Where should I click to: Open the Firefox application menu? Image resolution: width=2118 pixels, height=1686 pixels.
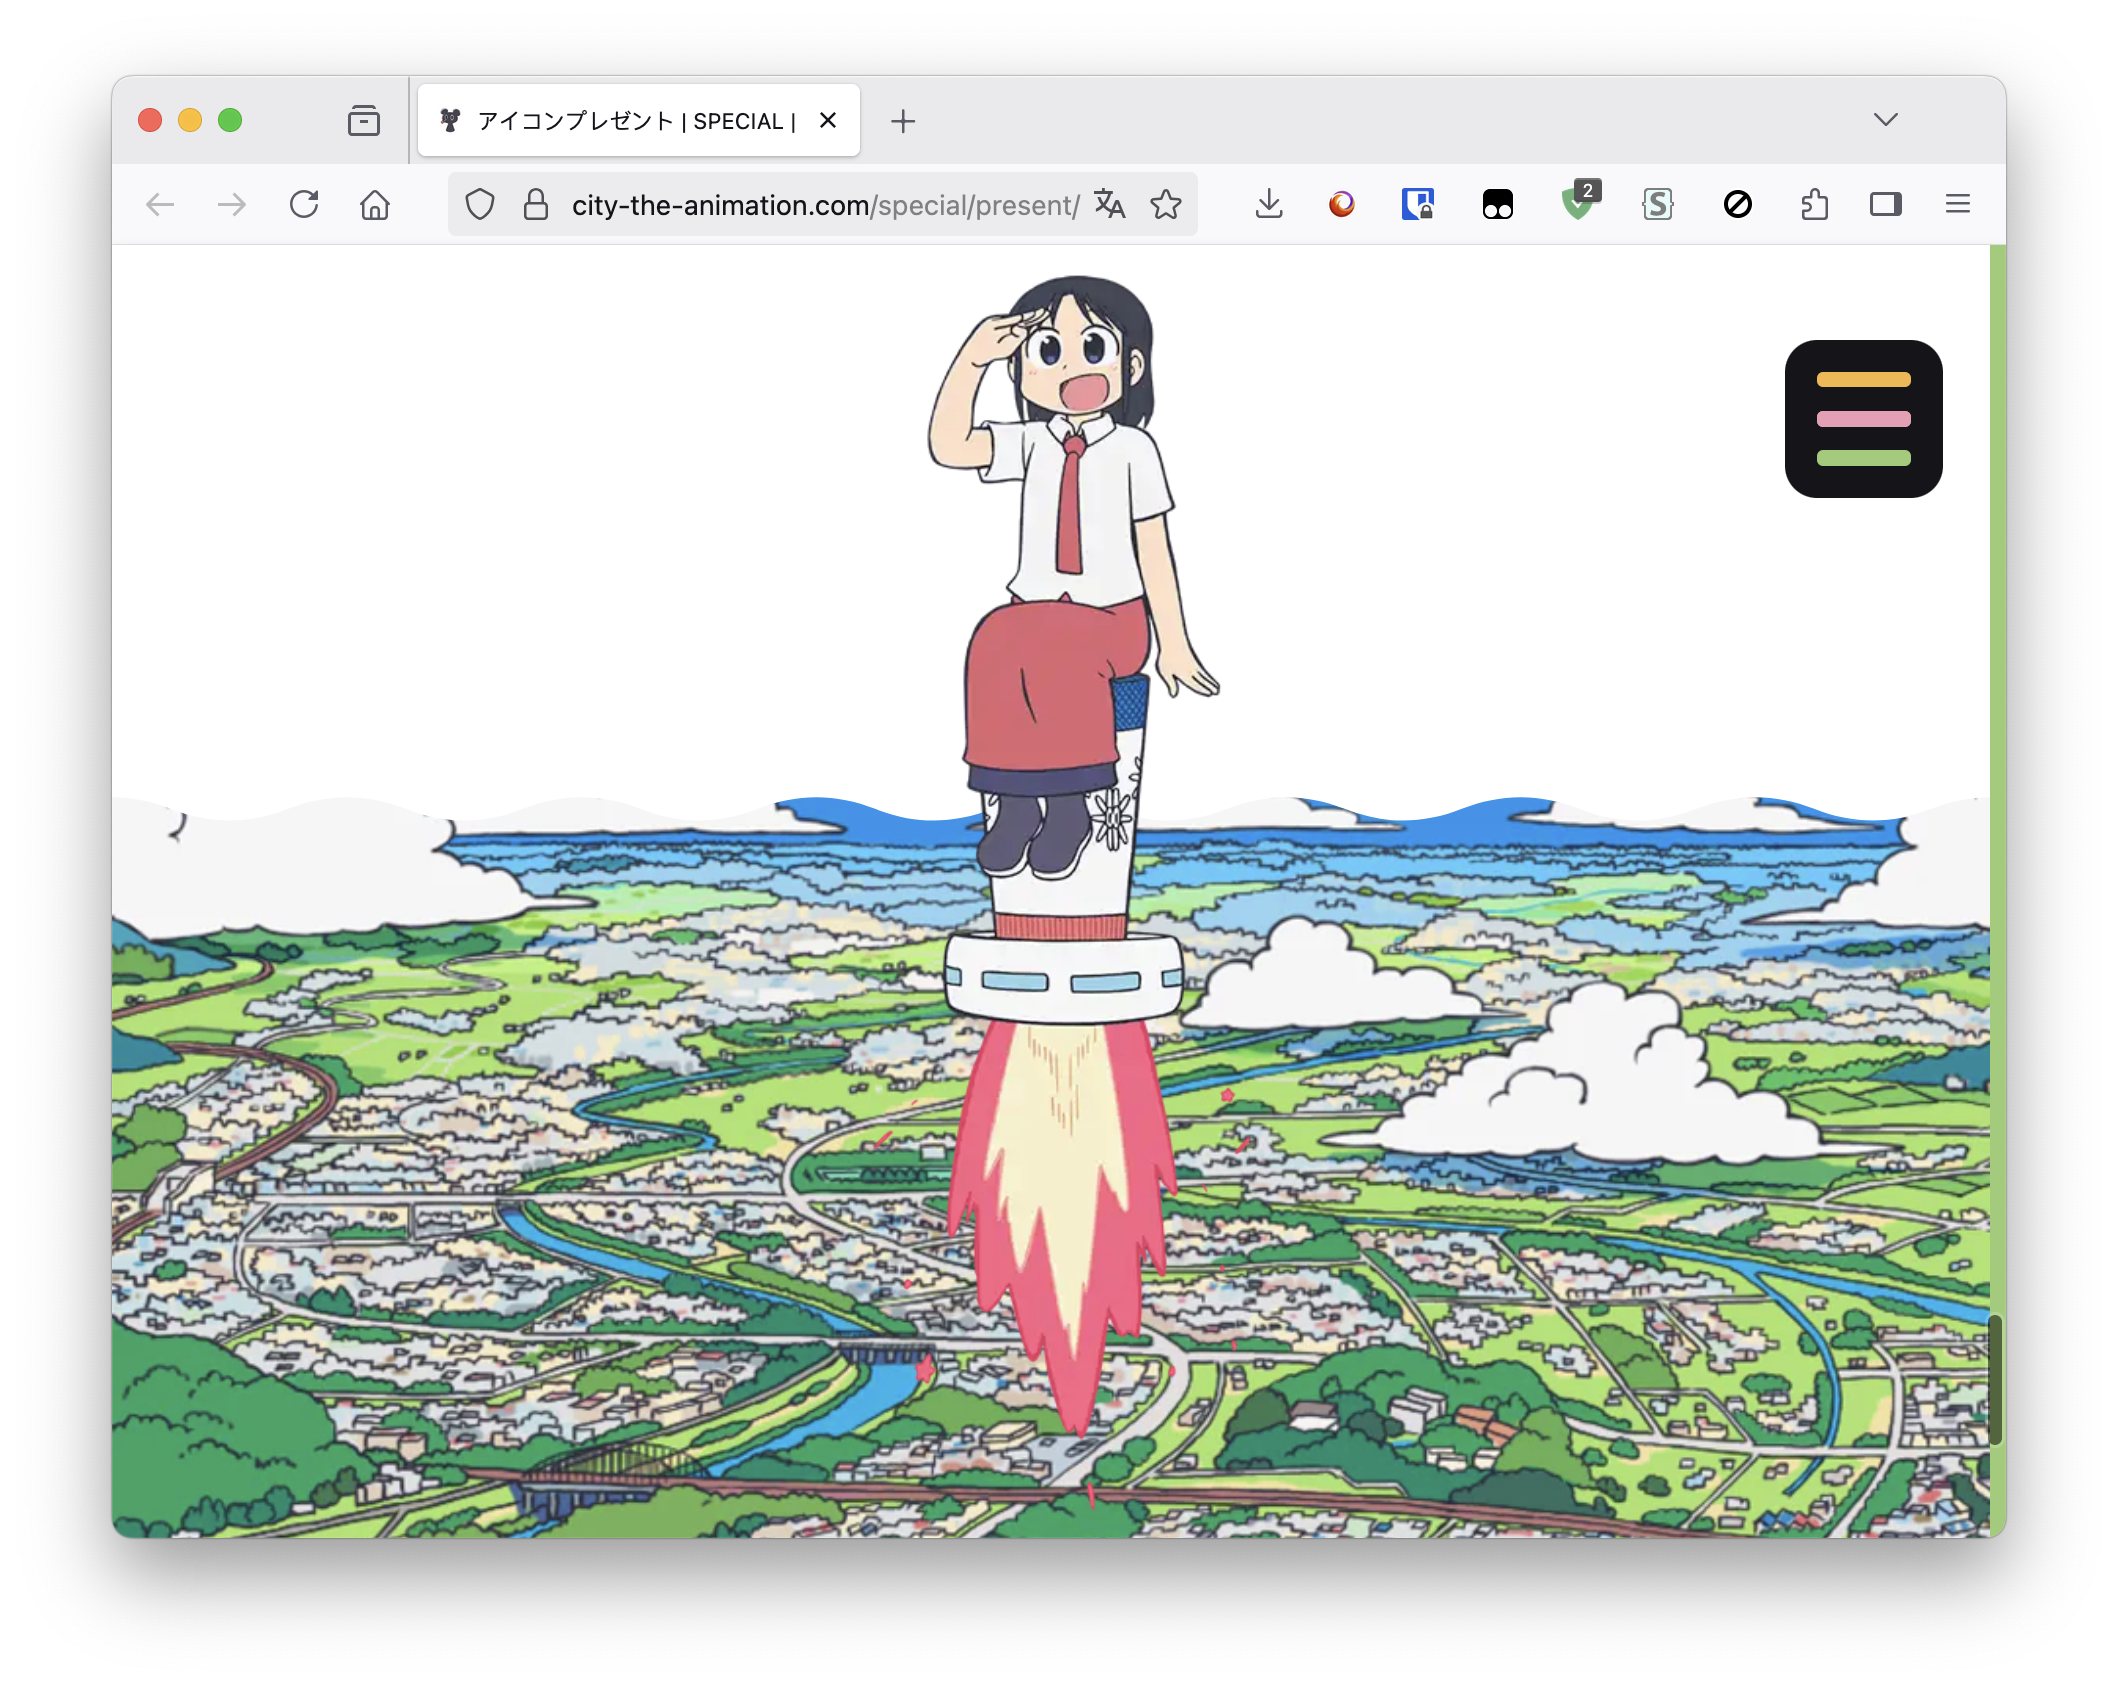click(1958, 205)
